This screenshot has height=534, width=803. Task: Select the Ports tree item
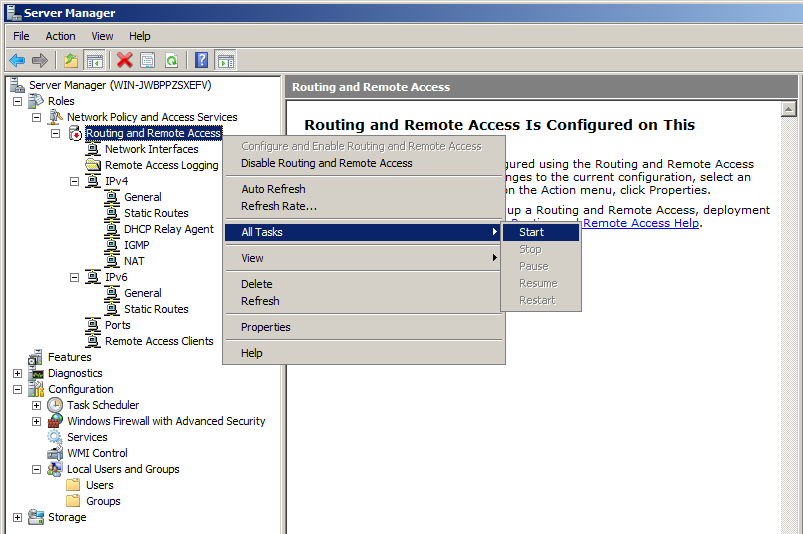(x=118, y=325)
